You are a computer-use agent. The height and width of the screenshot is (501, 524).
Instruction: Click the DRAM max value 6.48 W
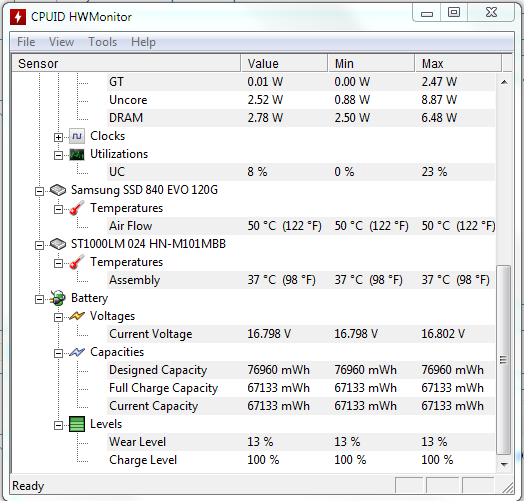[x=439, y=118]
